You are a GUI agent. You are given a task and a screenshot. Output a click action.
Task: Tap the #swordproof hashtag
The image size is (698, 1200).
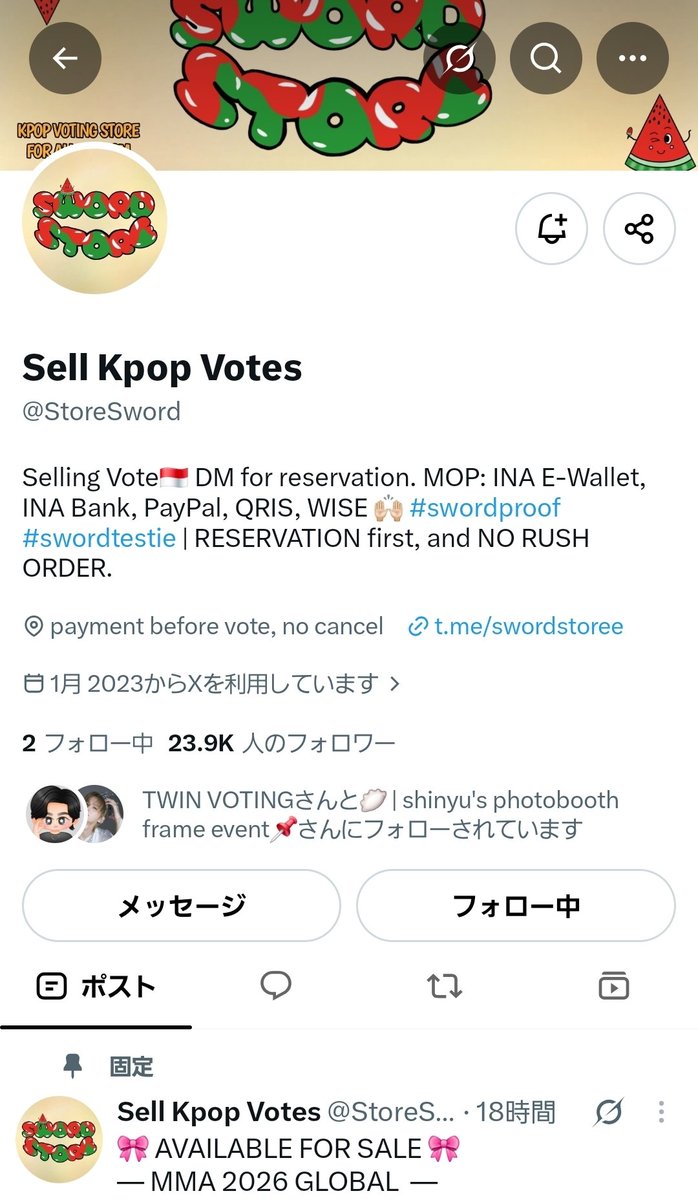click(485, 507)
